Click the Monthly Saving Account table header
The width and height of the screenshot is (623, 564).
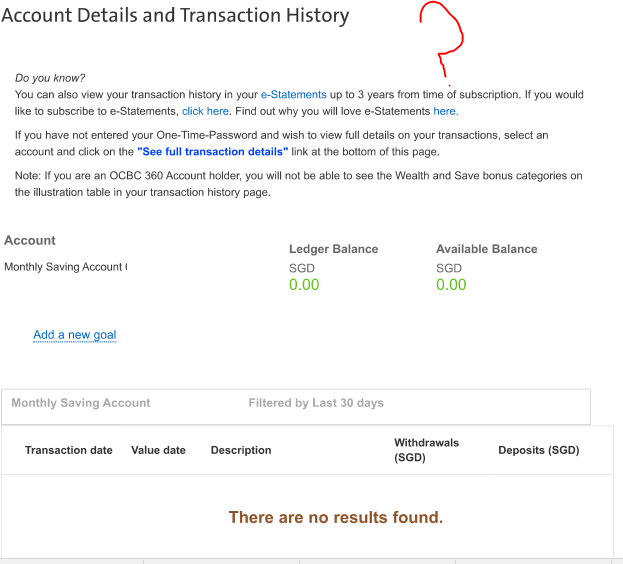(81, 403)
